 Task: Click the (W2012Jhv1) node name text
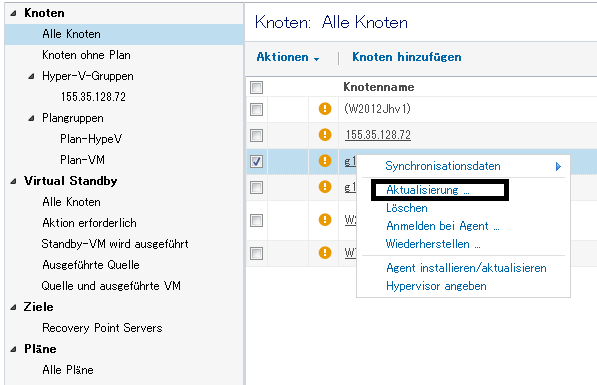377,109
